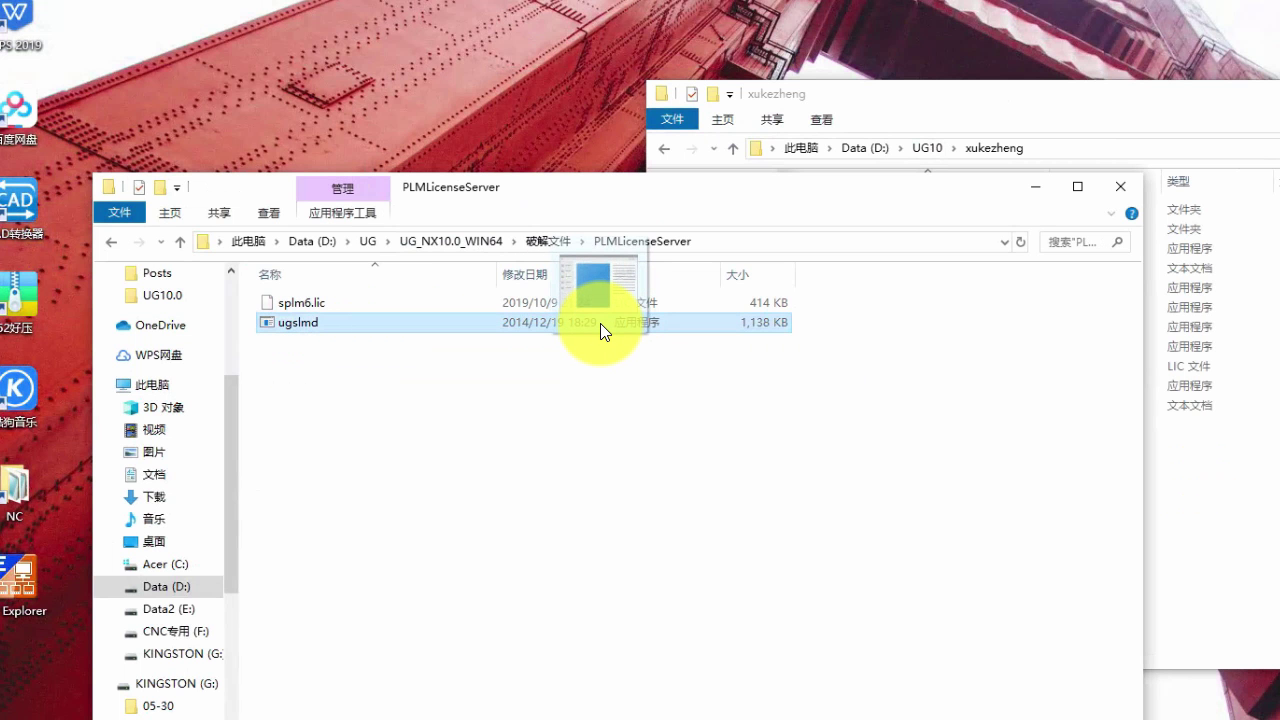
Task: Click UG_NX10.0_WIN64 in the breadcrumb path
Action: coord(450,242)
